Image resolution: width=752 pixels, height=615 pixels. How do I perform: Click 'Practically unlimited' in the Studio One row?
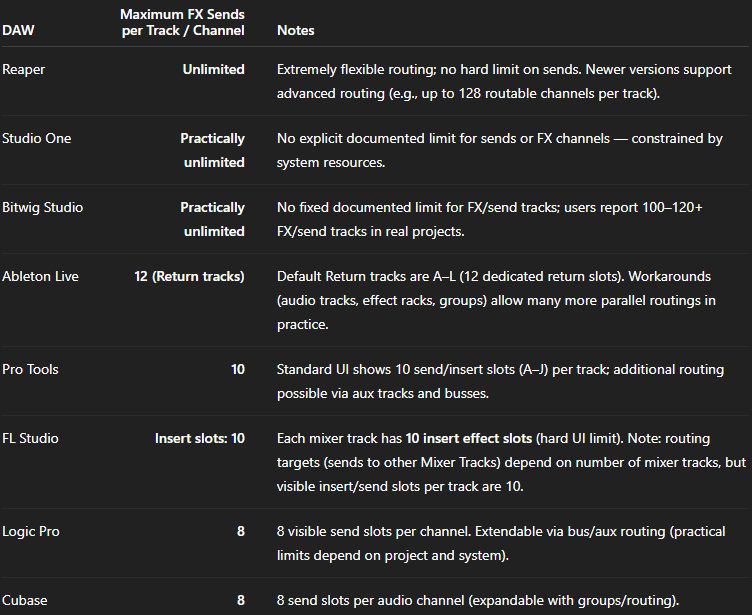click(212, 150)
